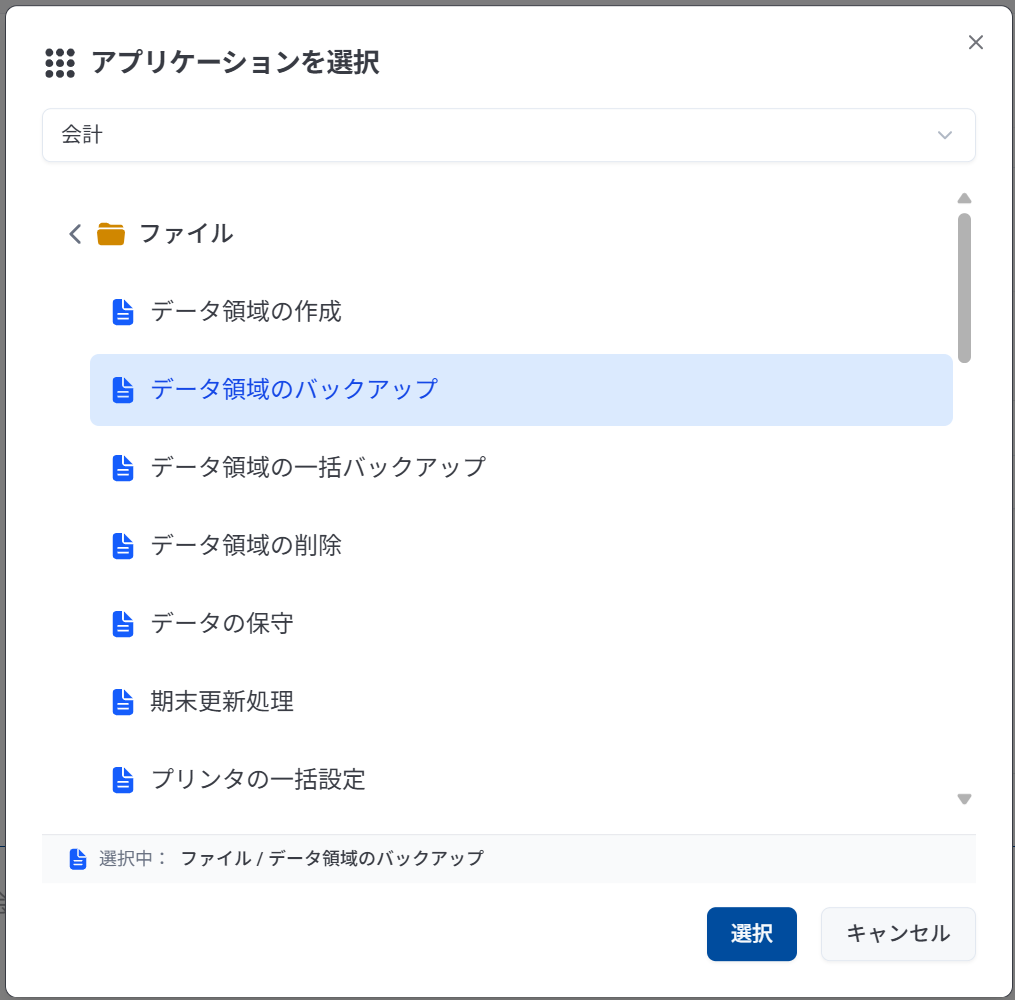
Task: Click the document icon for 期末更新処理
Action: pyautogui.click(x=123, y=702)
